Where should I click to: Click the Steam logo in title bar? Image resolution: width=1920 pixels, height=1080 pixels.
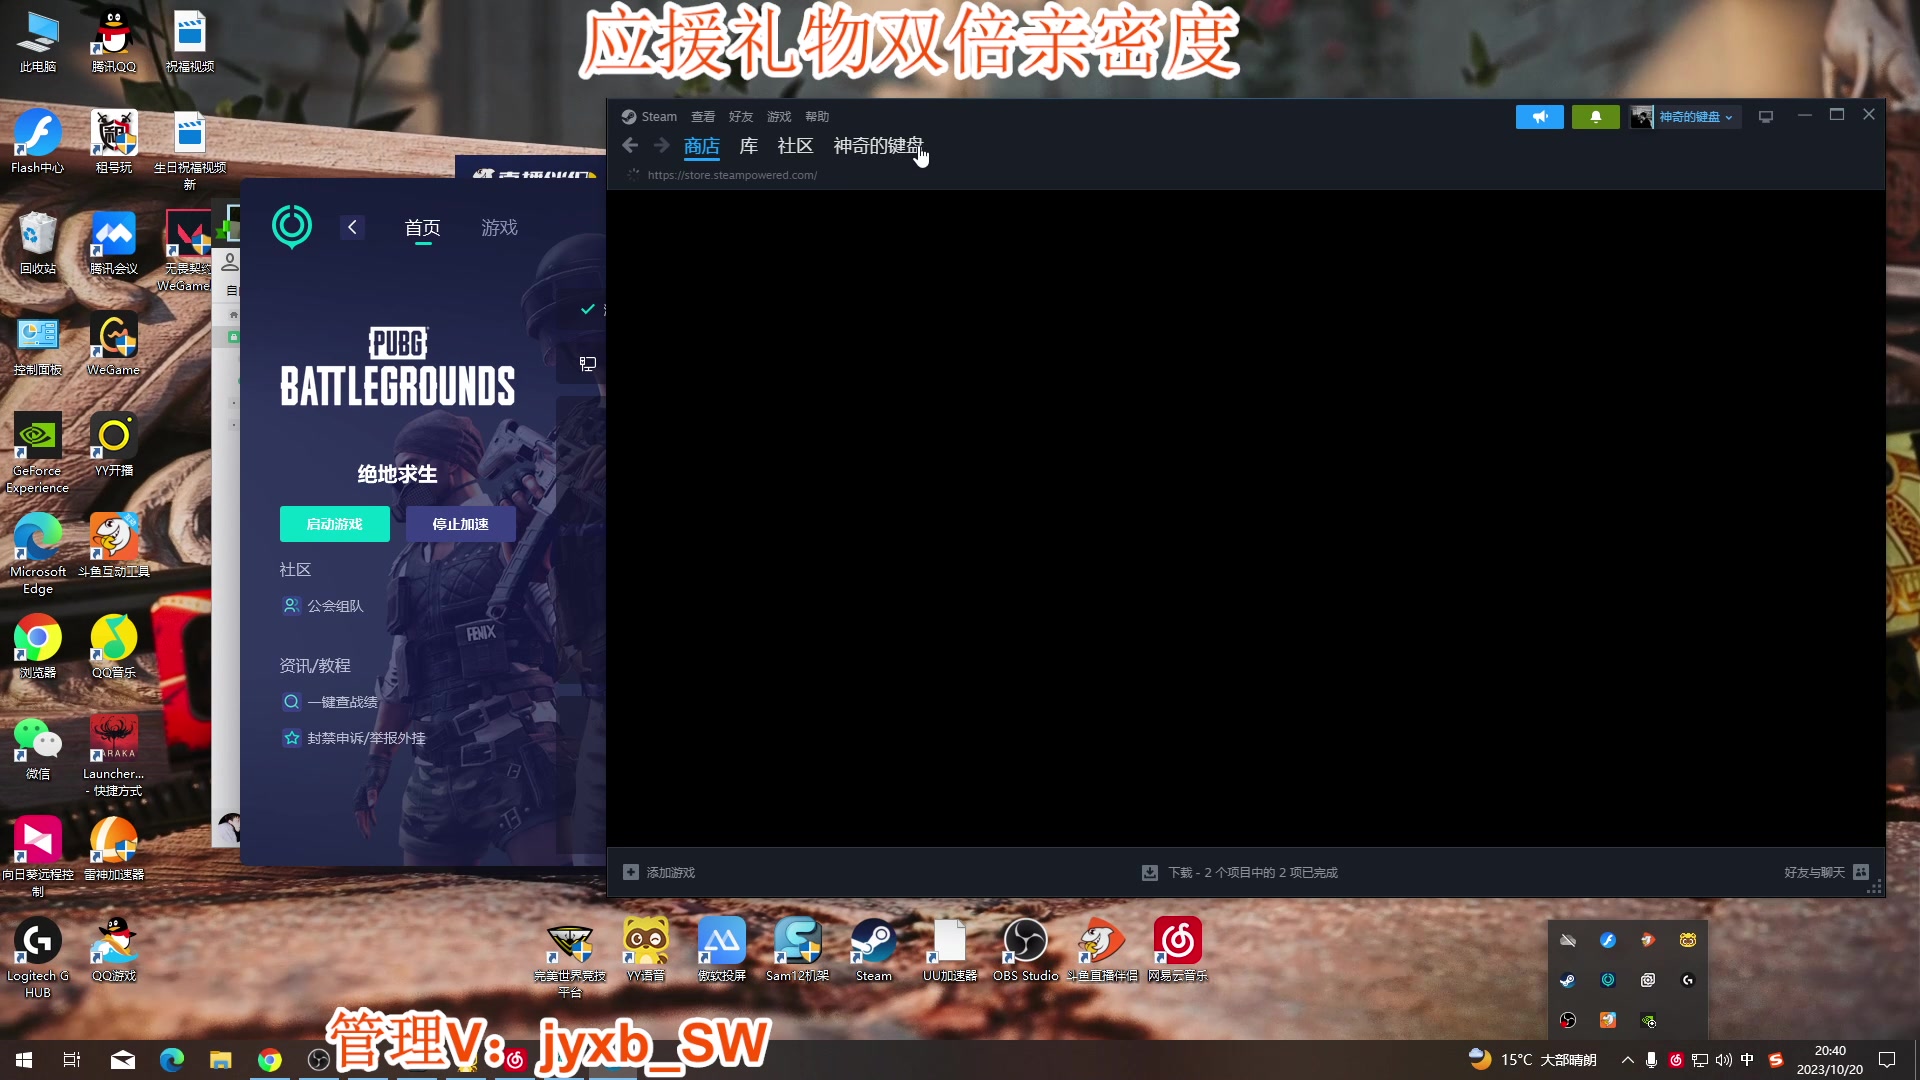coord(629,117)
